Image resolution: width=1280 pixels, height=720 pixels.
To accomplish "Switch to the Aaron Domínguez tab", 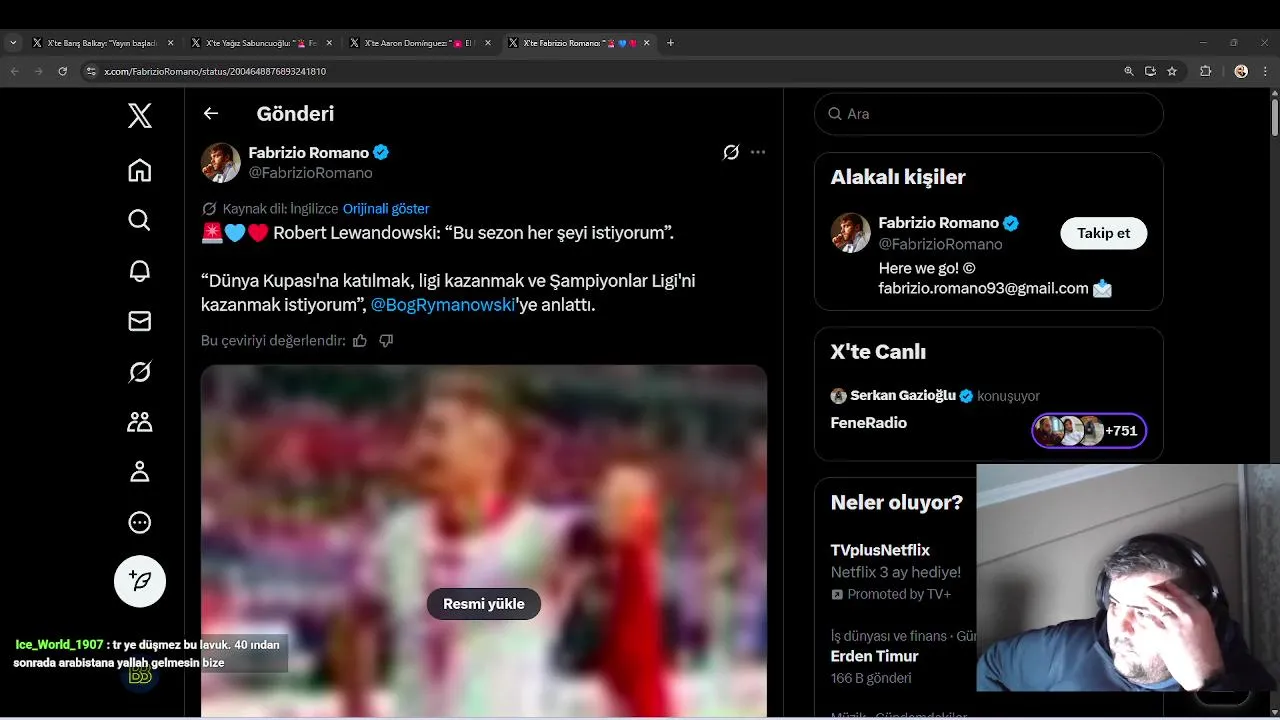I will pyautogui.click(x=418, y=43).
